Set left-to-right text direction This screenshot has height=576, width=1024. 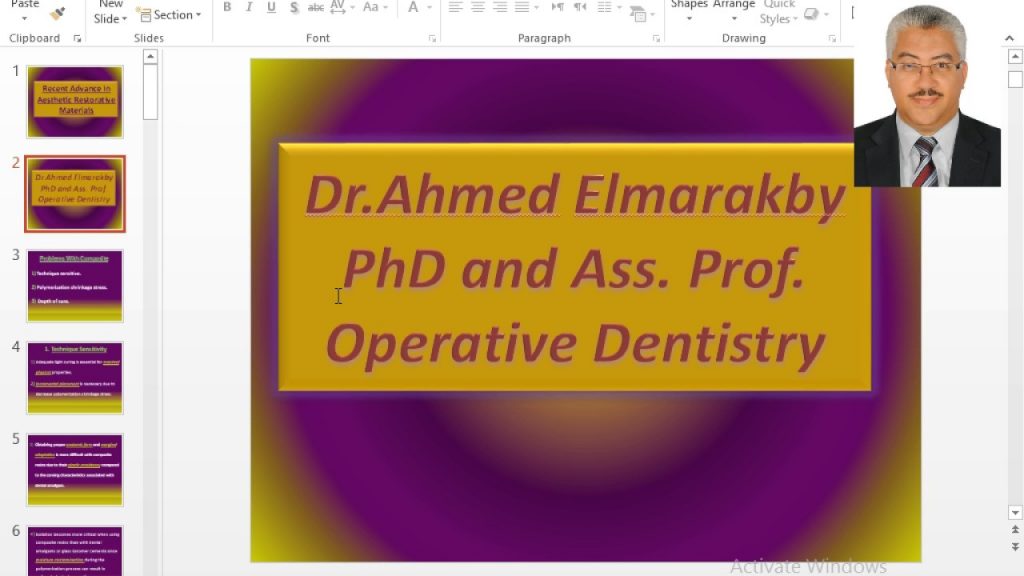click(557, 7)
